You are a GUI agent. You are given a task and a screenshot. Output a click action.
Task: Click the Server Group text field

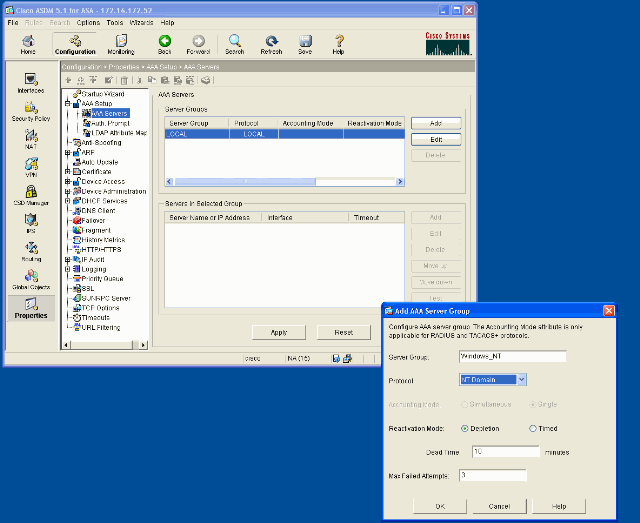511,356
